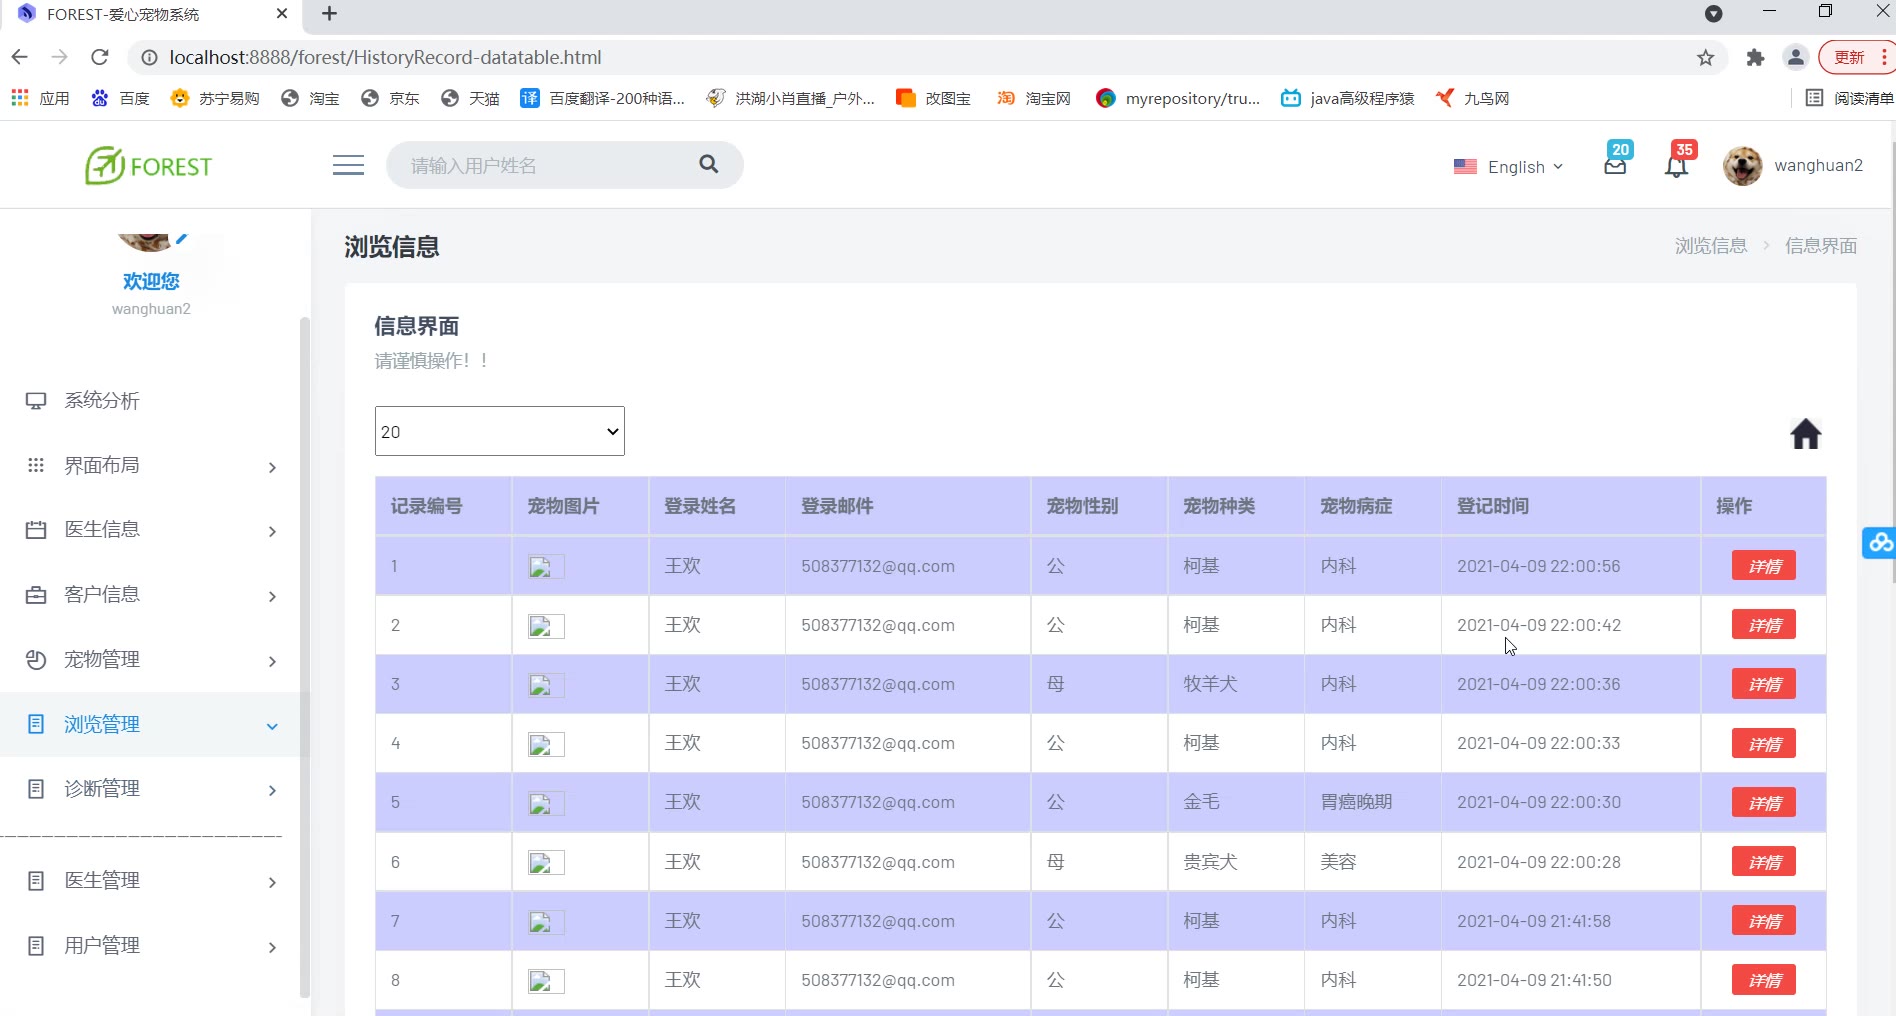This screenshot has height=1016, width=1896.
Task: Expand the 用户管理 sidebar chevron
Action: pos(272,947)
